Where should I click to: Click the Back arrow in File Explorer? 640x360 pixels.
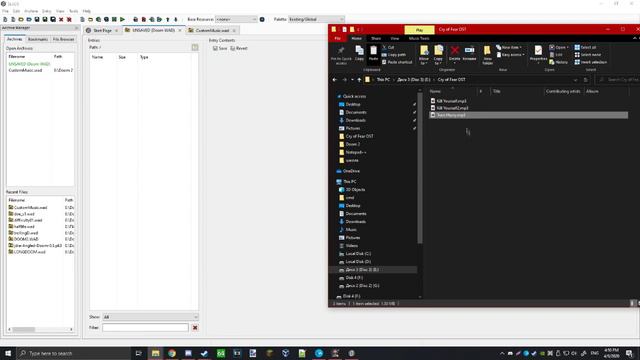click(x=335, y=80)
